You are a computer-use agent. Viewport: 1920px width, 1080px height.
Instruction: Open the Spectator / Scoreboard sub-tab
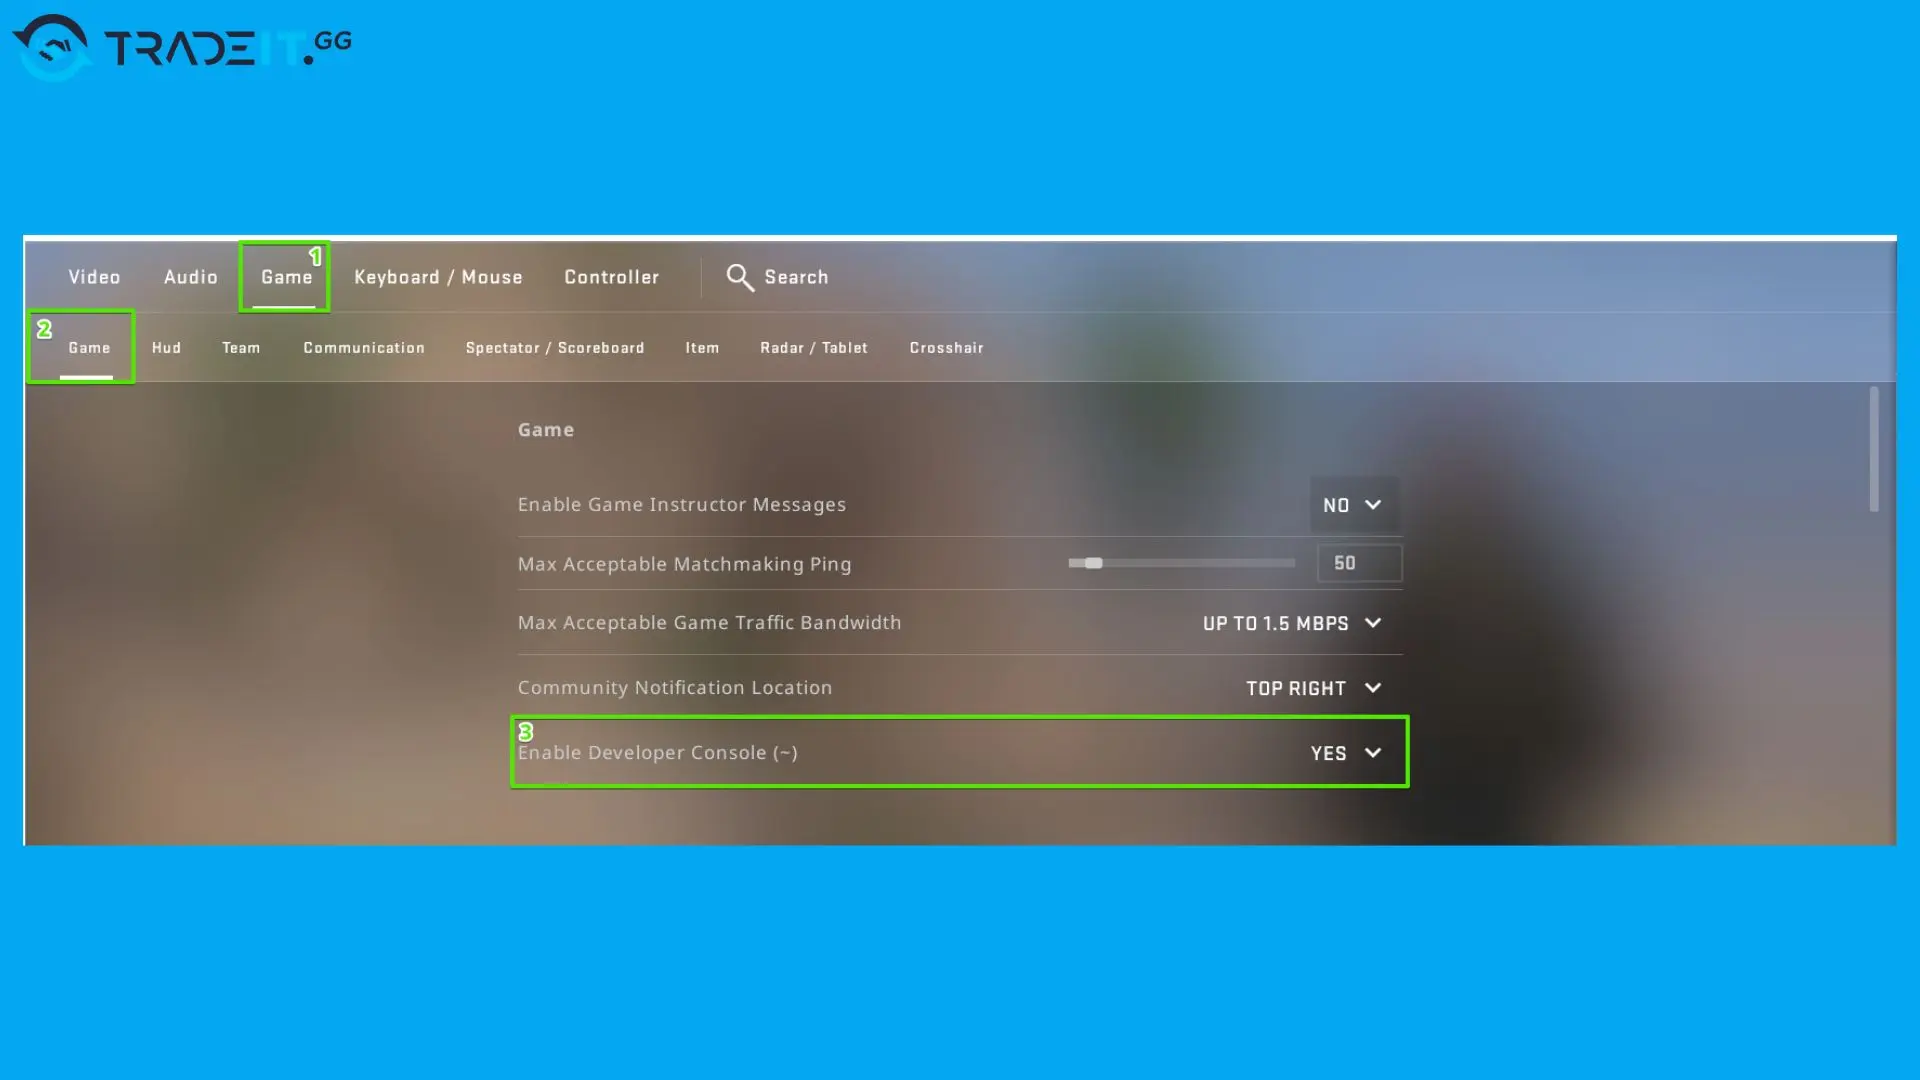click(555, 347)
